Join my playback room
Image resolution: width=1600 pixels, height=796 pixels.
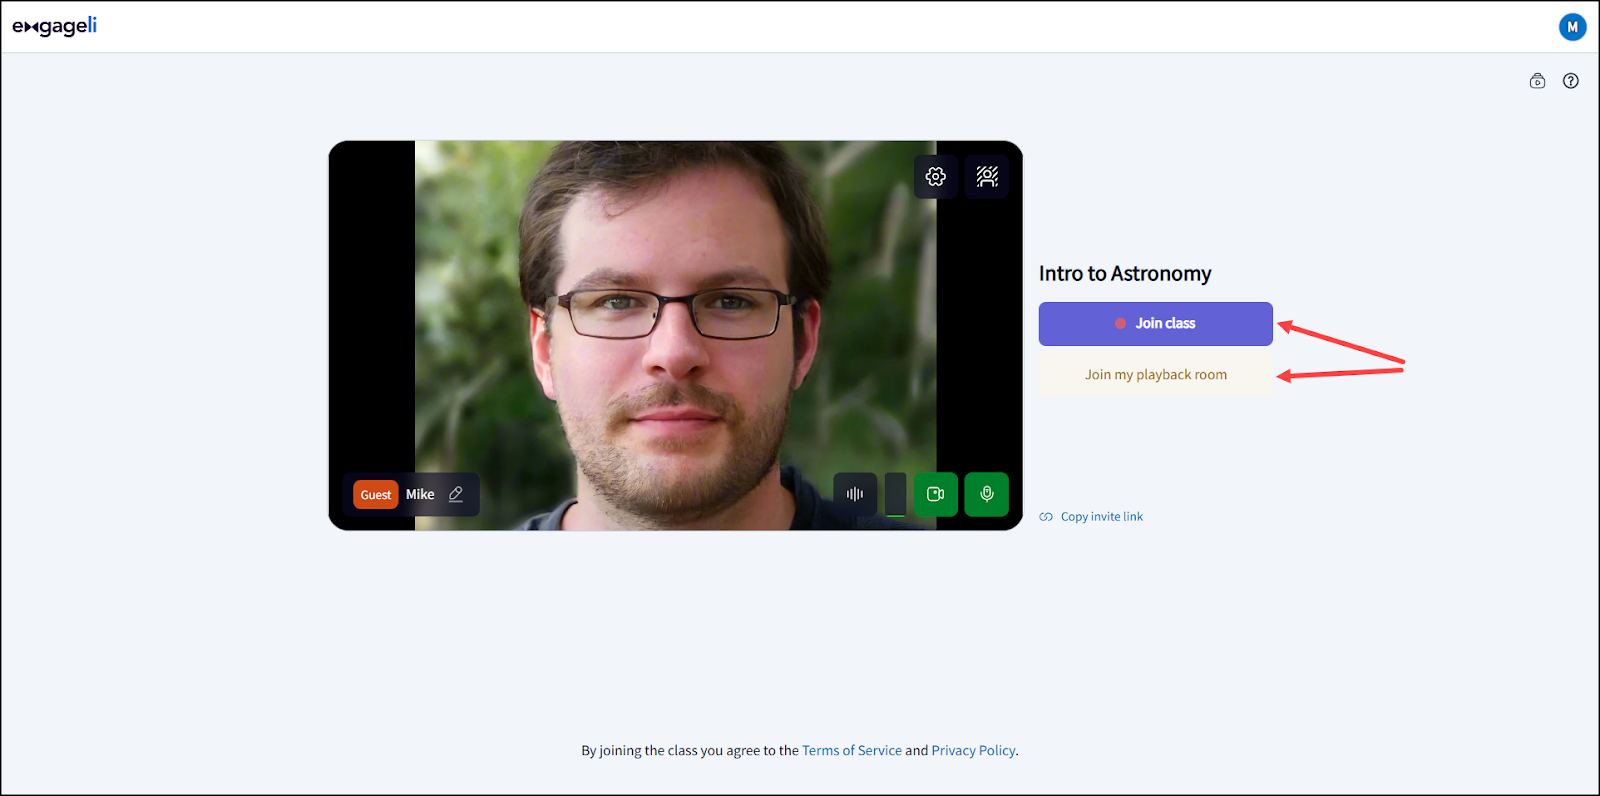click(x=1156, y=375)
